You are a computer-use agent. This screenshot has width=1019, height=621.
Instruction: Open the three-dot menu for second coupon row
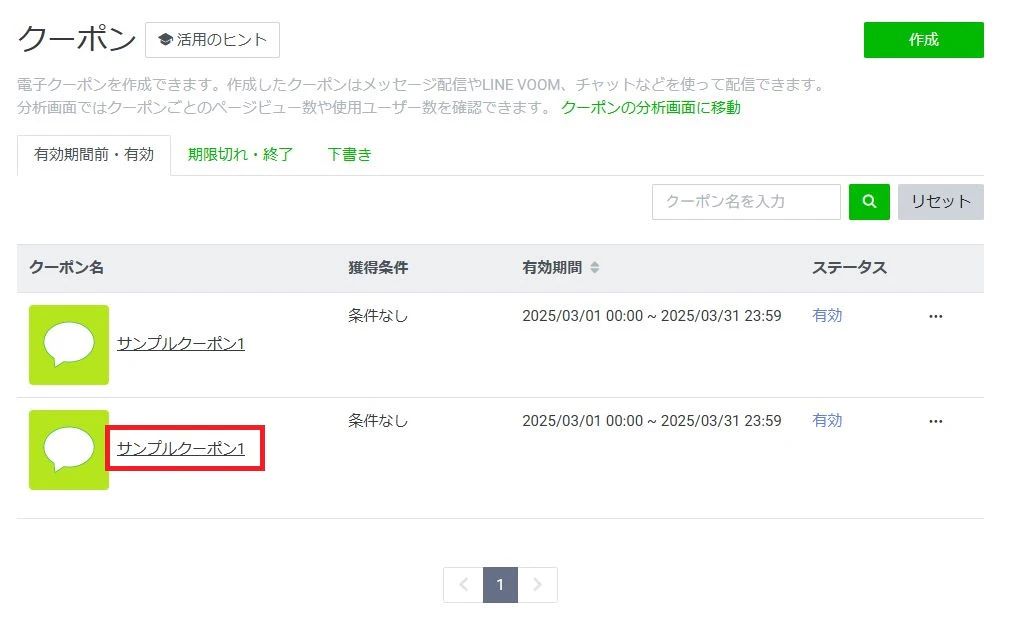click(x=935, y=421)
